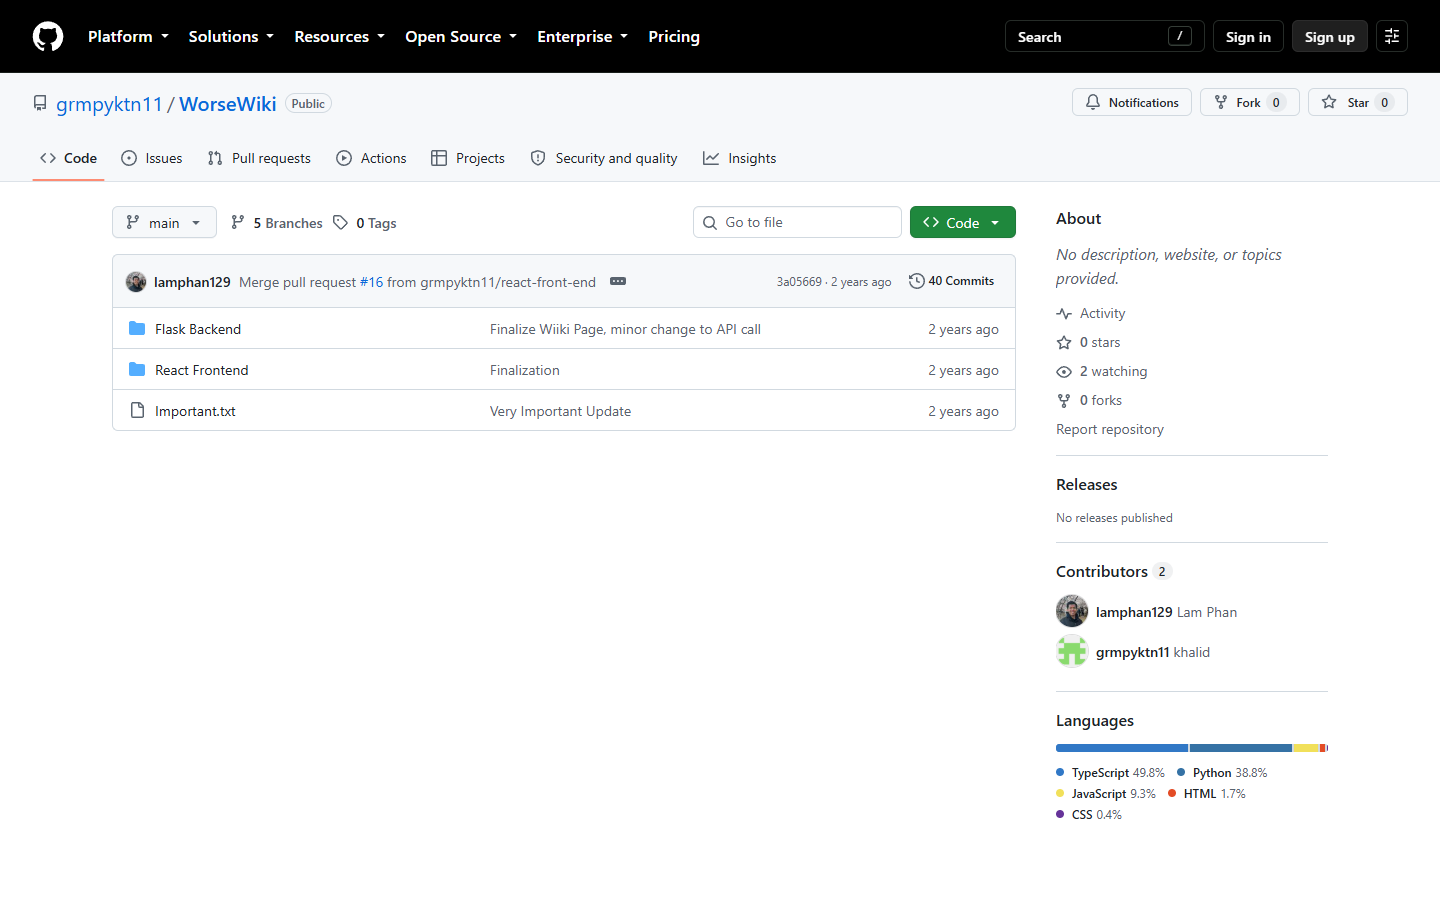Open grmpyktn11 contributor avatar
This screenshot has height=900, width=1440.
coord(1072,651)
